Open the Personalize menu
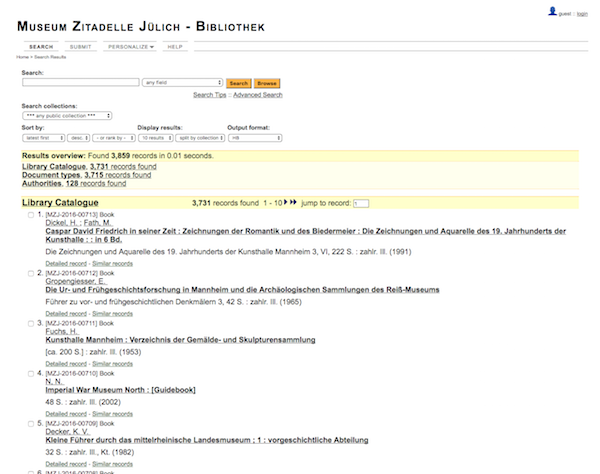Viewport: 600px width, 474px height. (x=129, y=47)
